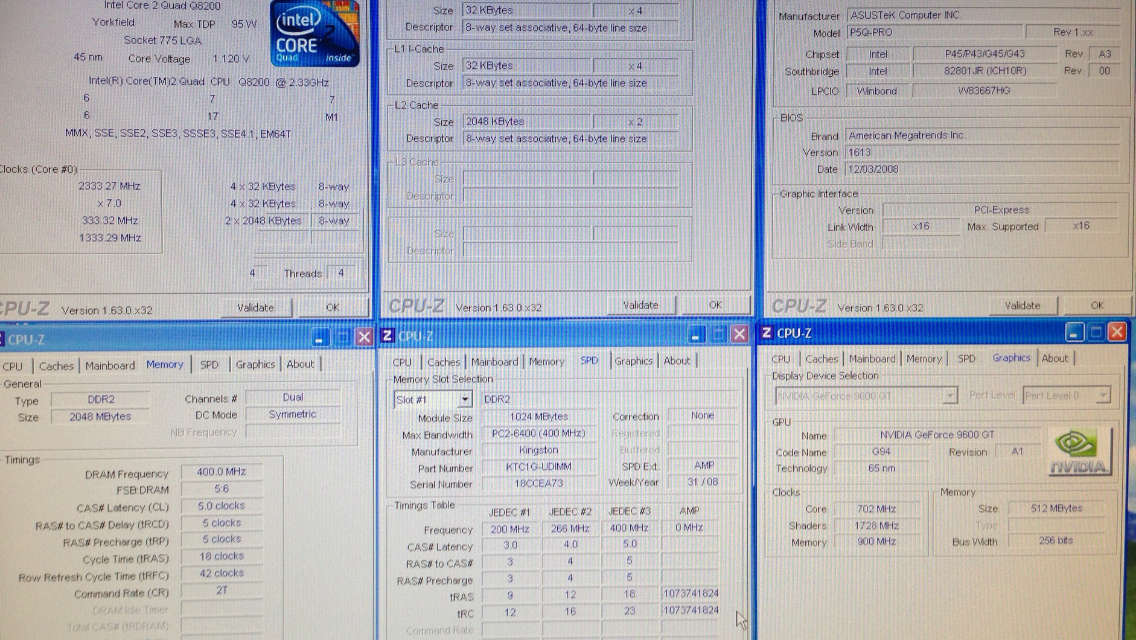Screen dimensions: 1136x640
Task: Open Mainboard tab in the Memory-tab window
Action: coord(110,365)
